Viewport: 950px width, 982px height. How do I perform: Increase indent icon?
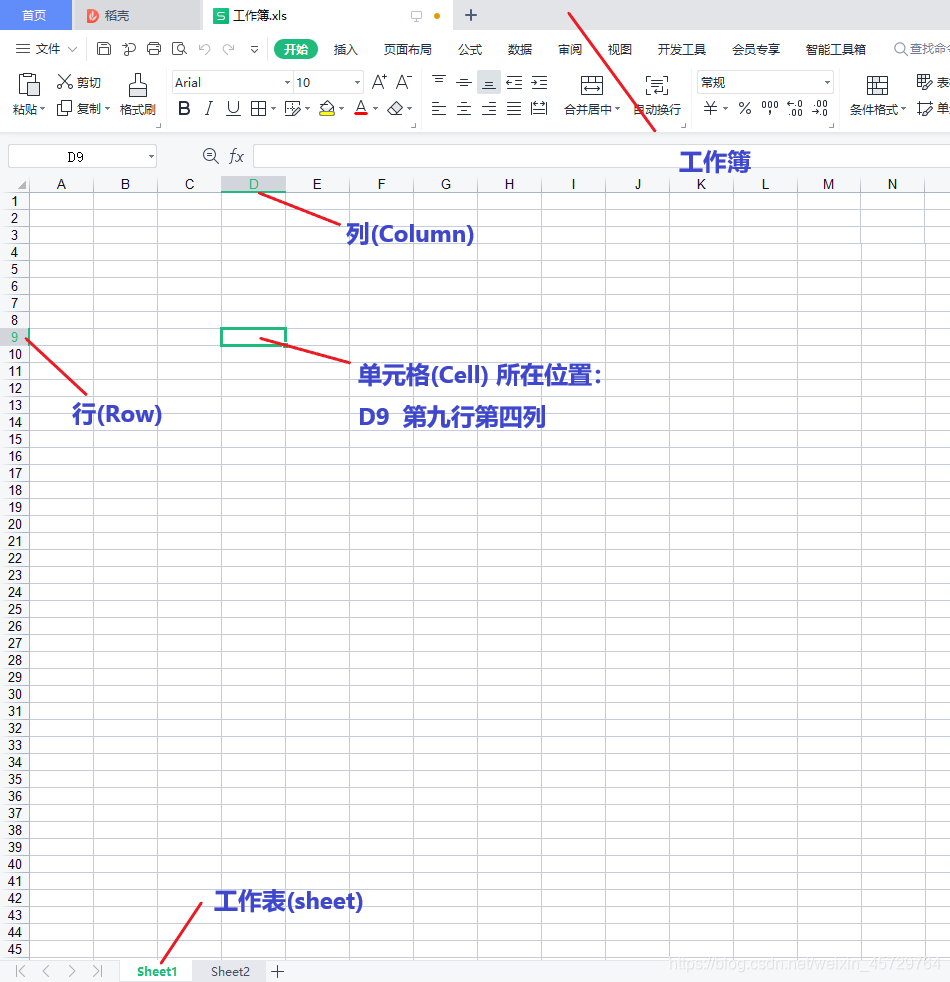pyautogui.click(x=539, y=82)
